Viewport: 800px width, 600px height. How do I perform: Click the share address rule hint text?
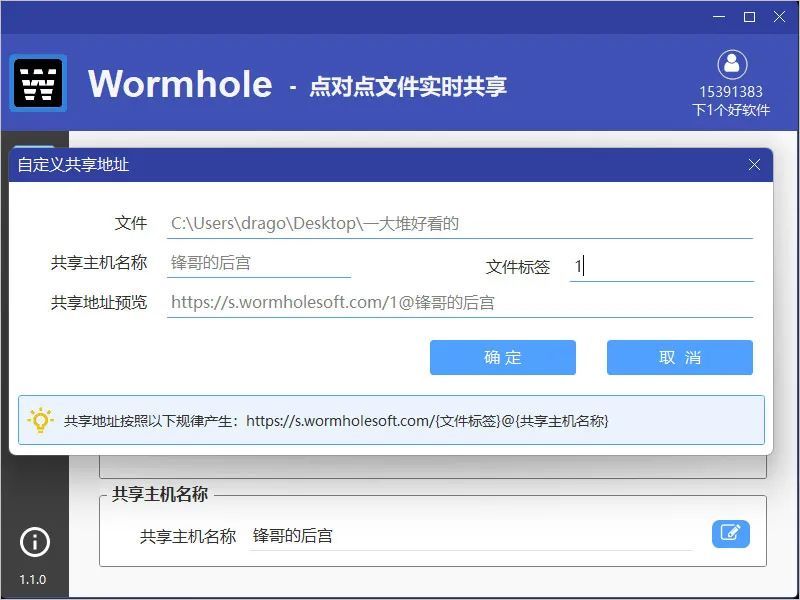336,421
